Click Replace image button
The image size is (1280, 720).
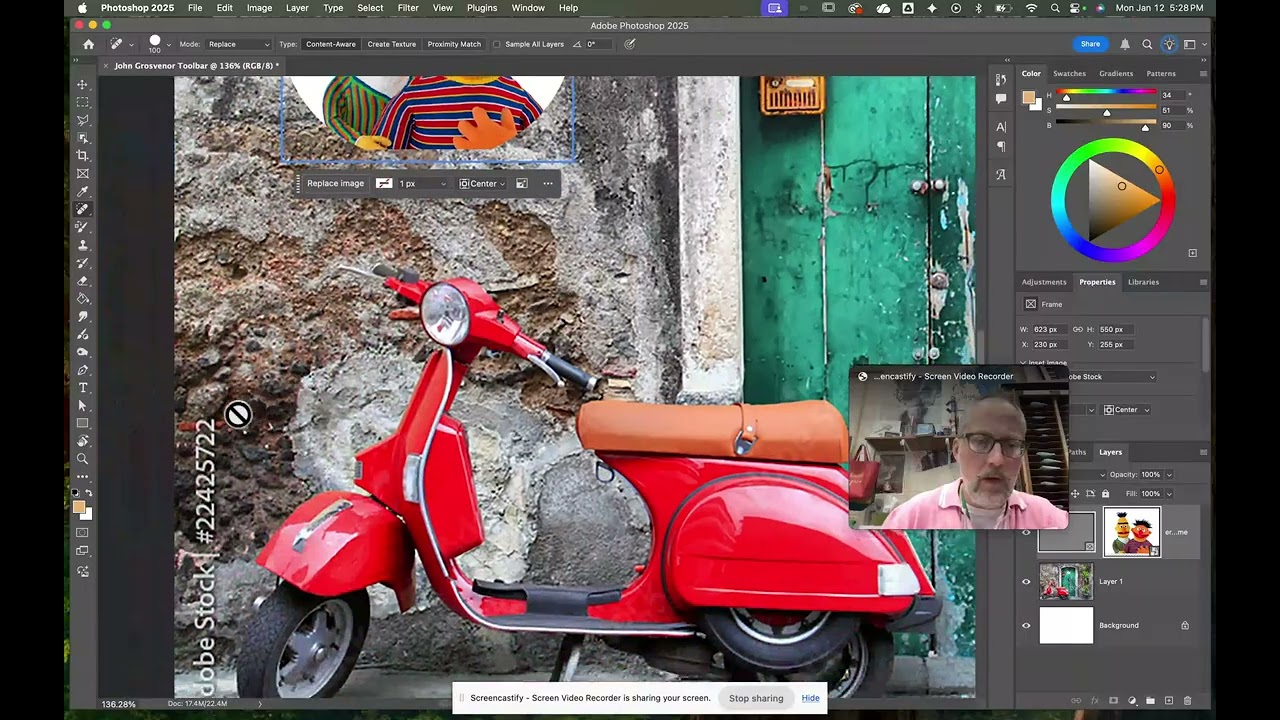coord(335,184)
